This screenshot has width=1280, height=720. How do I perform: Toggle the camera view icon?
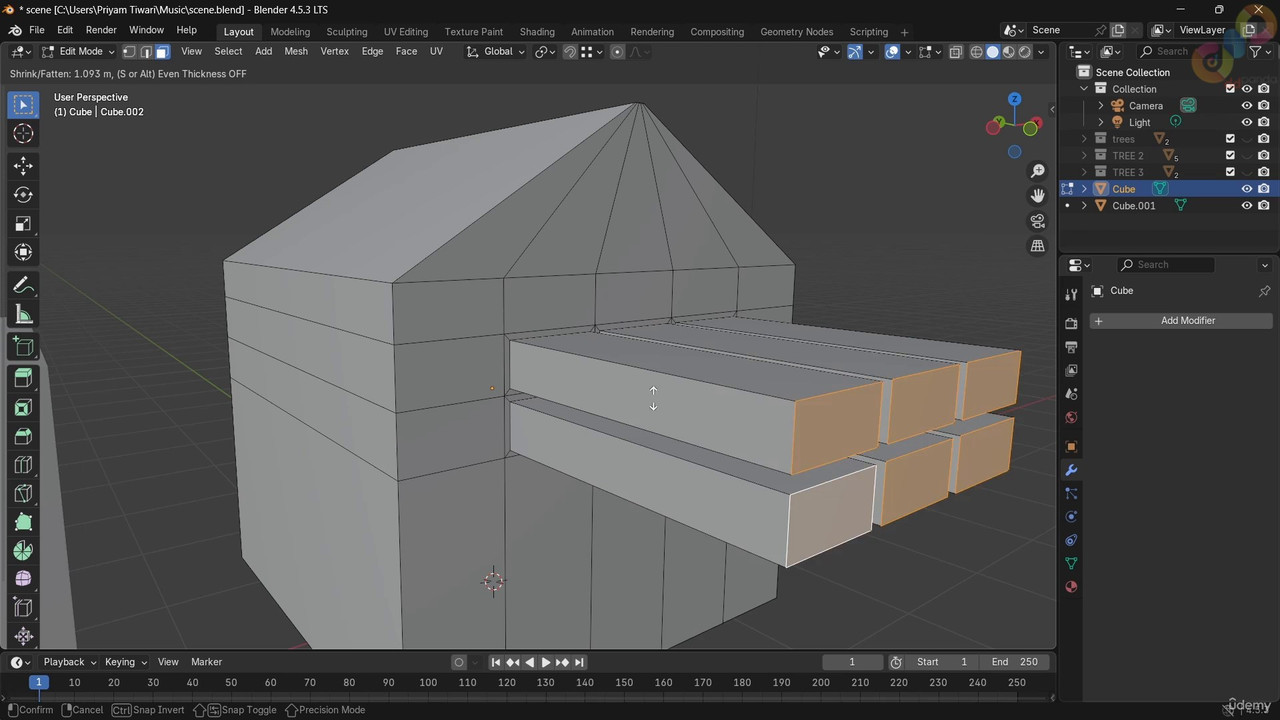point(1038,221)
